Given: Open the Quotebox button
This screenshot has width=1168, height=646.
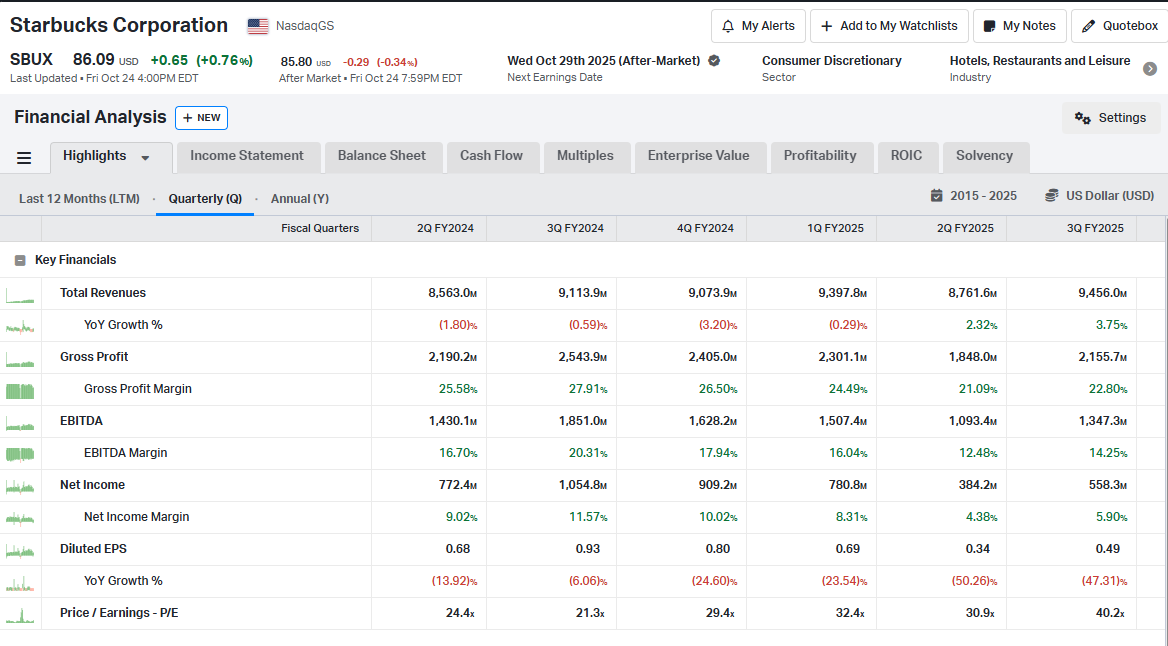Looking at the screenshot, I should 1120,26.
